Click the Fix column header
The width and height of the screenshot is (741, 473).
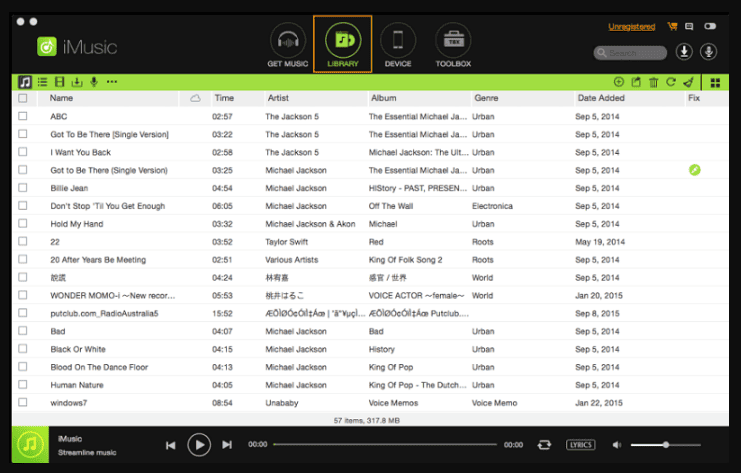tap(694, 98)
